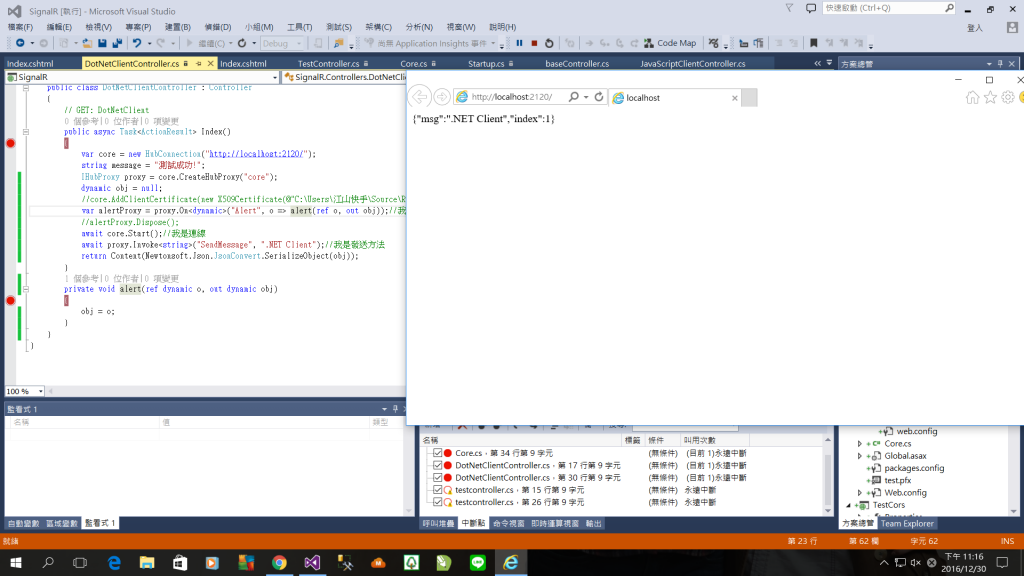Open the browser Favorites star icon

(x=990, y=97)
